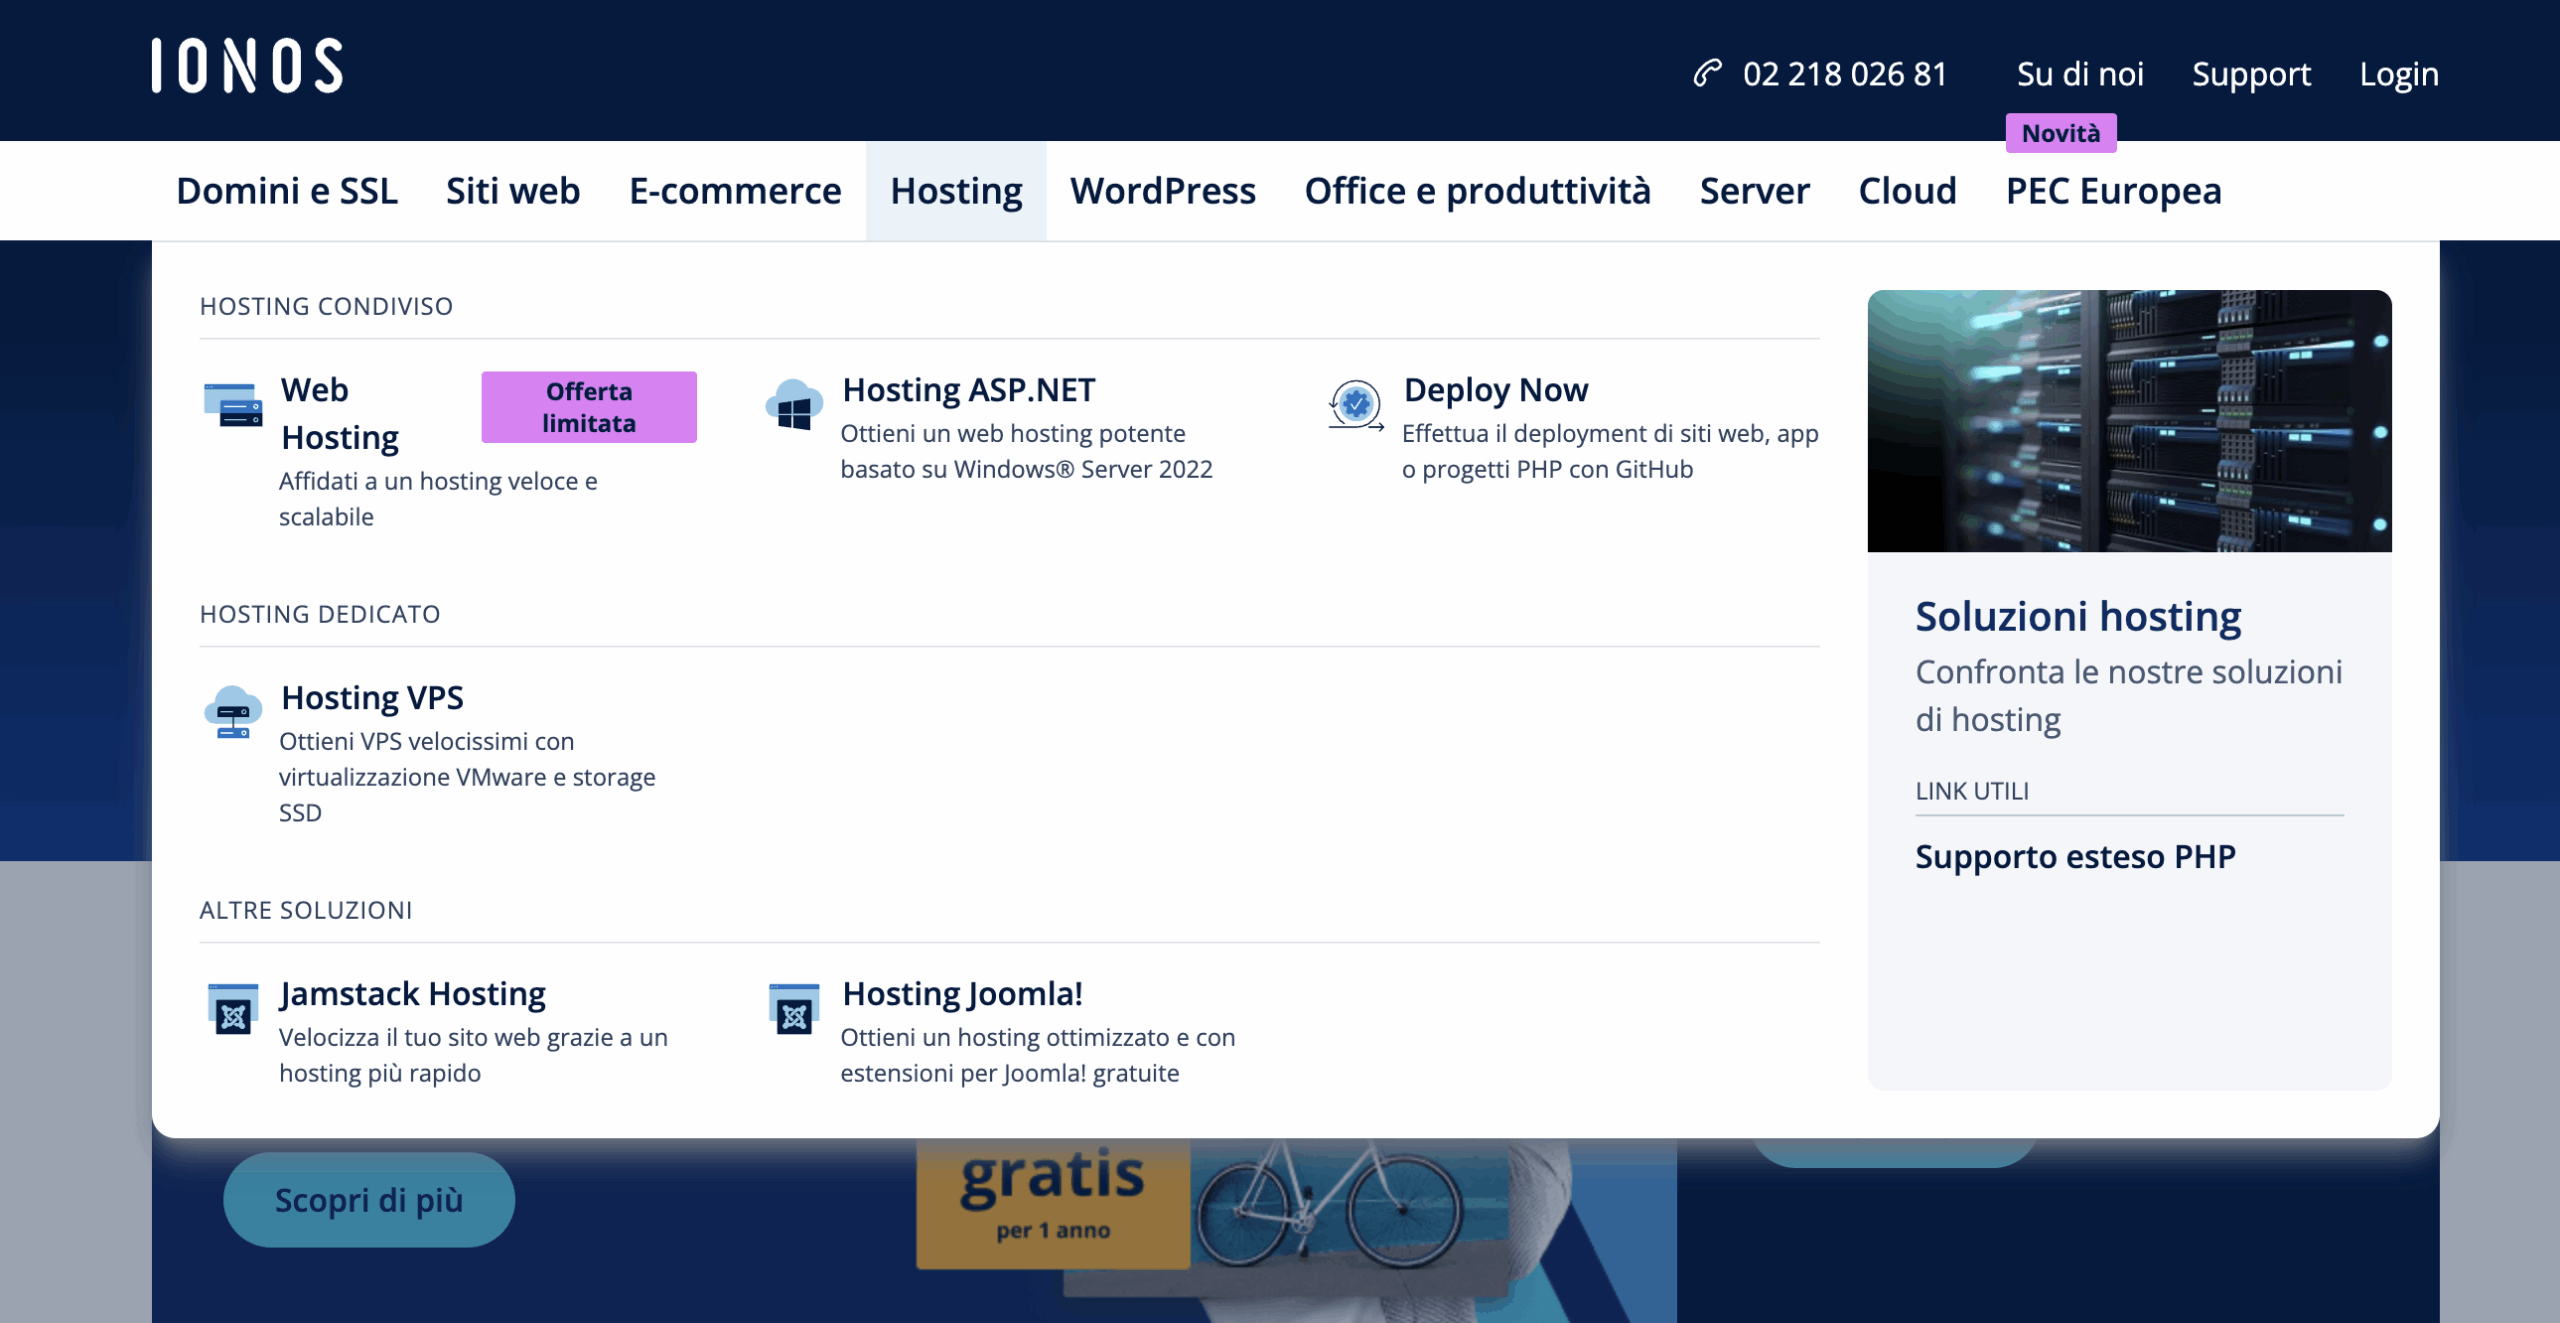Expand the Office e produttività menu

(1477, 191)
